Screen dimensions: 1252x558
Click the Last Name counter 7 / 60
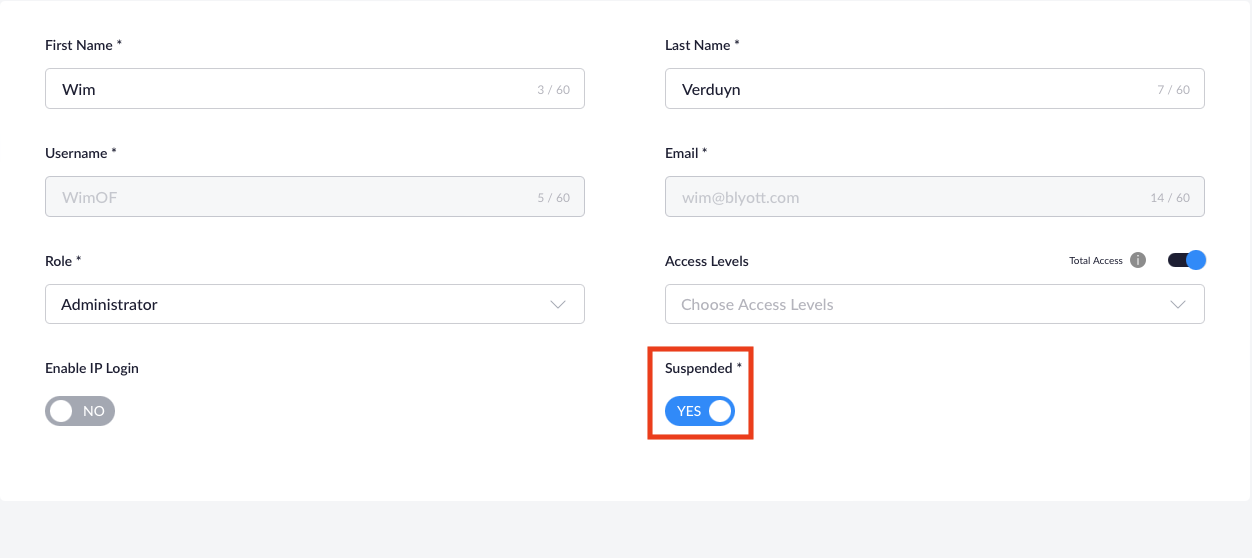pyautogui.click(x=1173, y=90)
